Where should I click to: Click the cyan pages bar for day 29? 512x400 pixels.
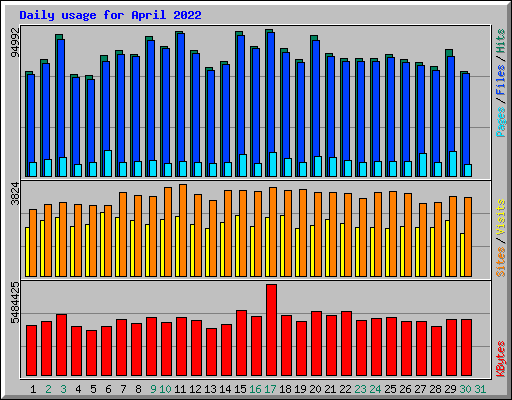point(453,164)
